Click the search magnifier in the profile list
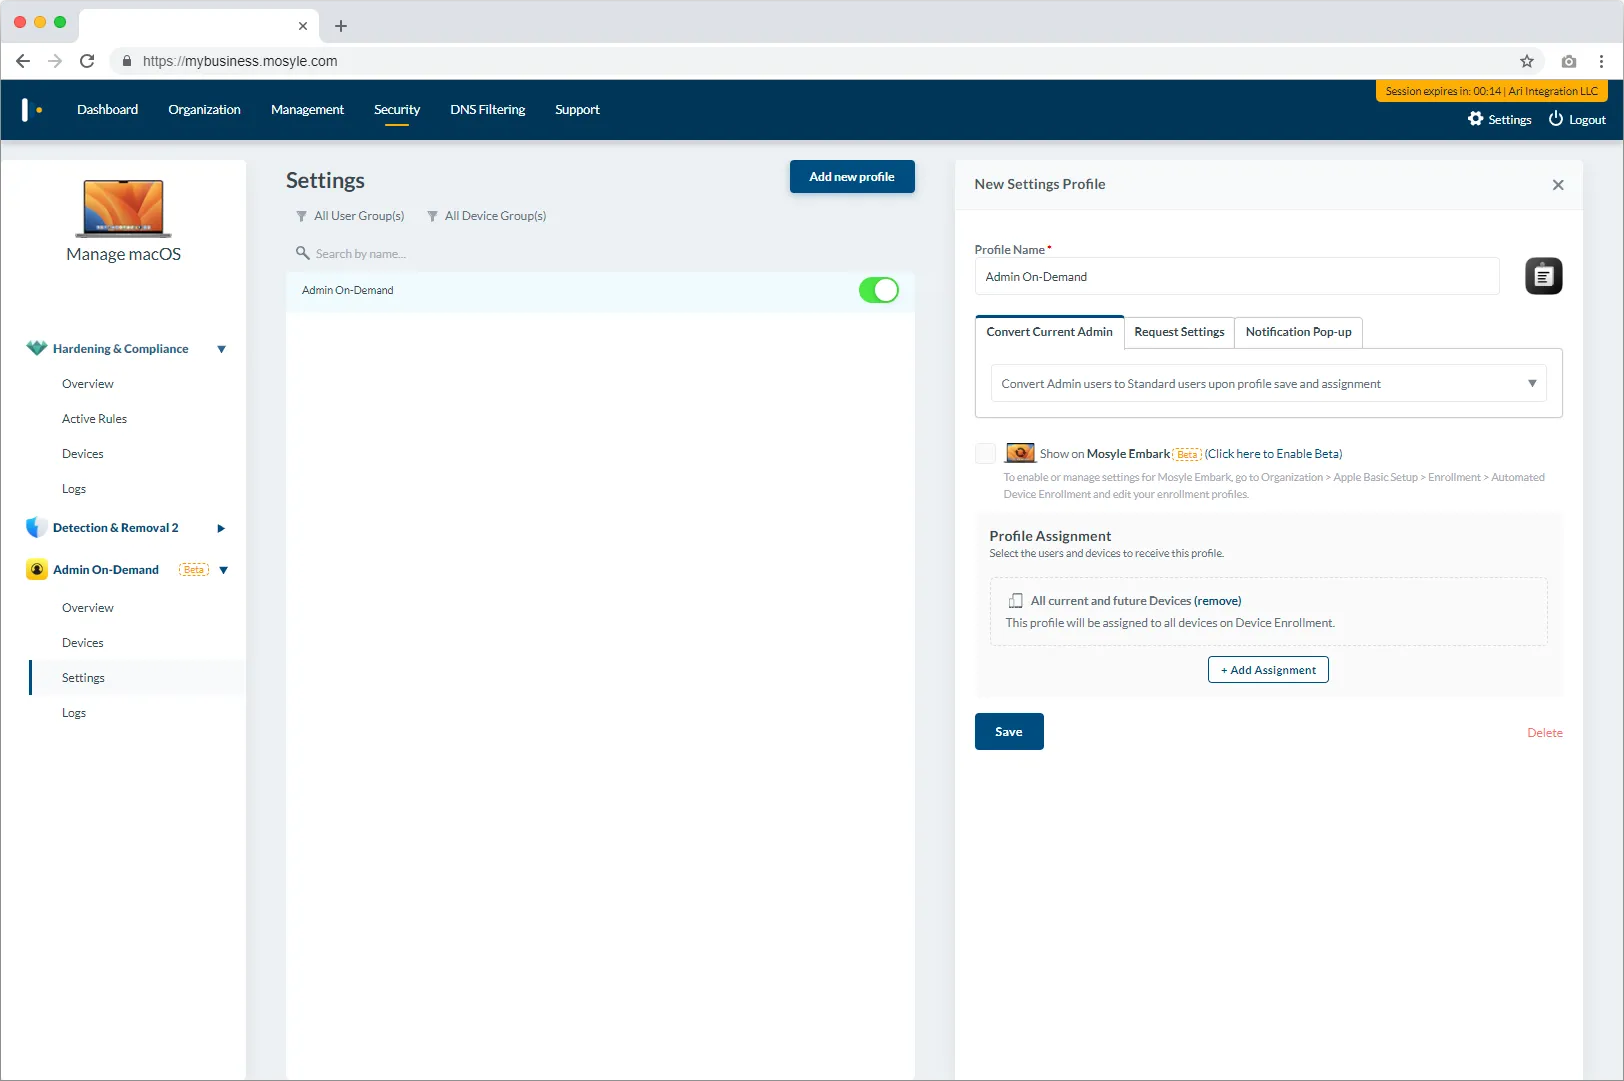1624x1081 pixels. coord(303,253)
